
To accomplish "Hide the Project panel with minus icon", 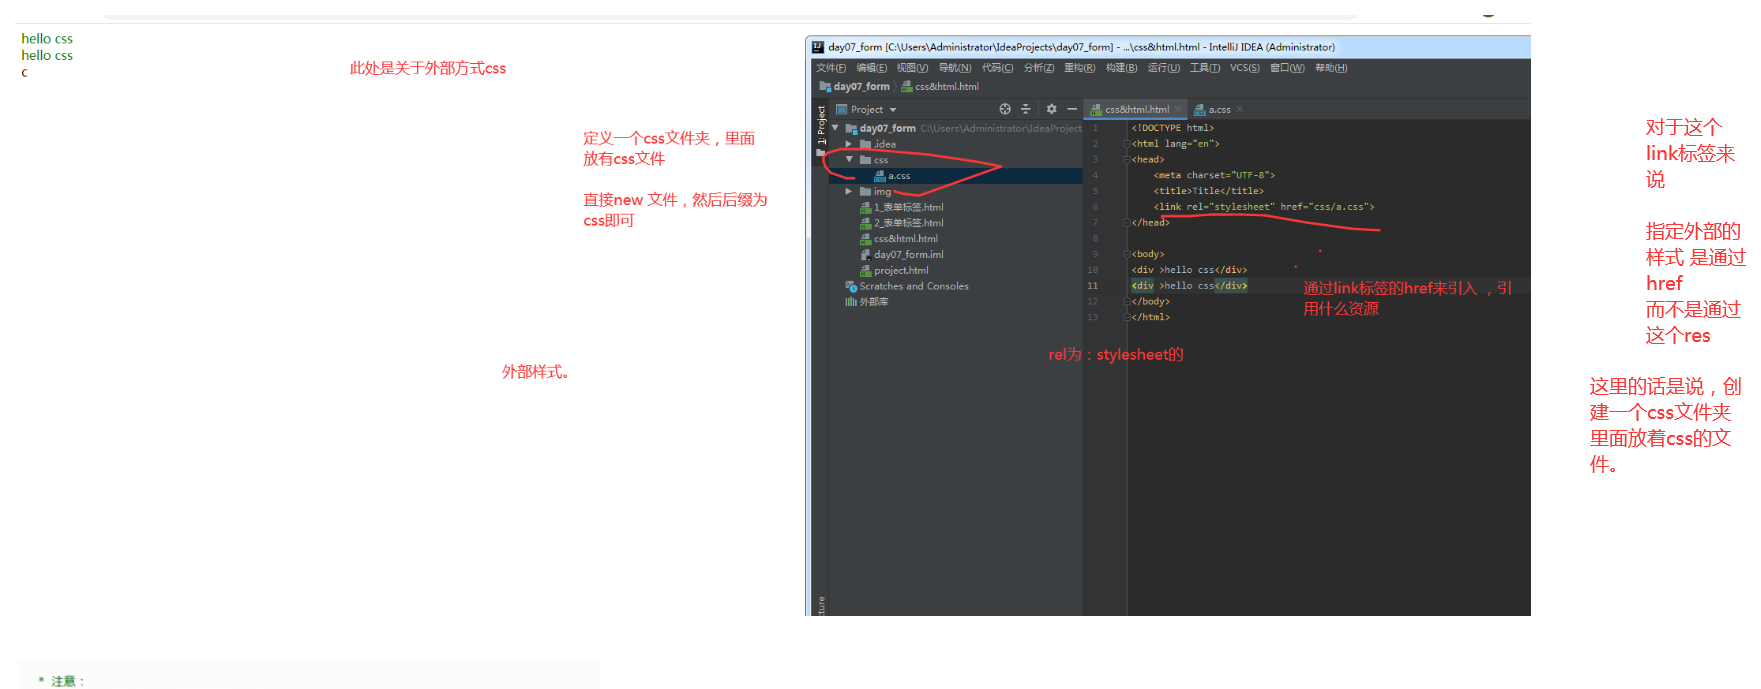I will [x=1072, y=109].
